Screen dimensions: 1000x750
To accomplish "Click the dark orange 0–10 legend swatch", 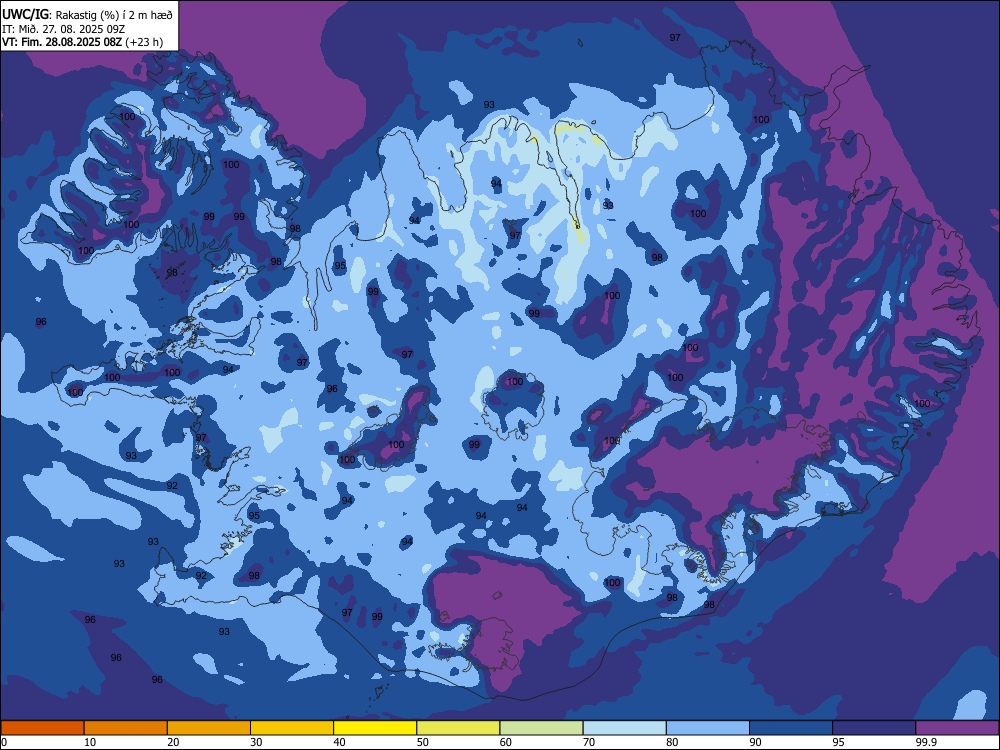I will [x=42, y=728].
